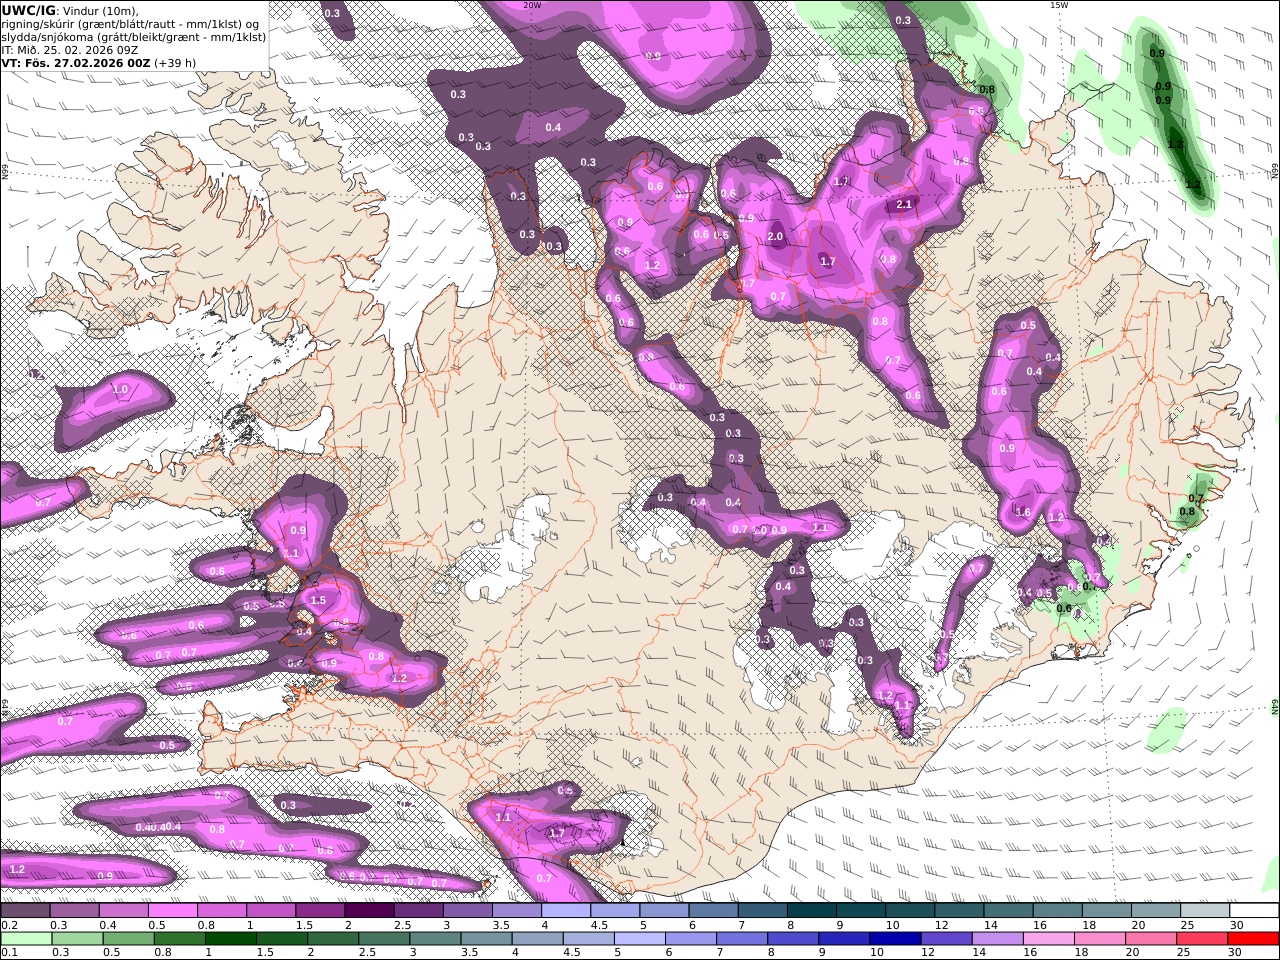Click the 0.1 label on the legend

point(9,953)
